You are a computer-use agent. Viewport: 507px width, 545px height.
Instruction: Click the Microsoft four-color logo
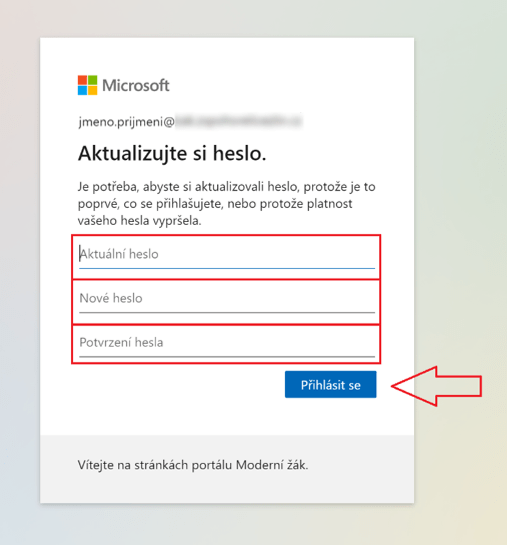(87, 85)
